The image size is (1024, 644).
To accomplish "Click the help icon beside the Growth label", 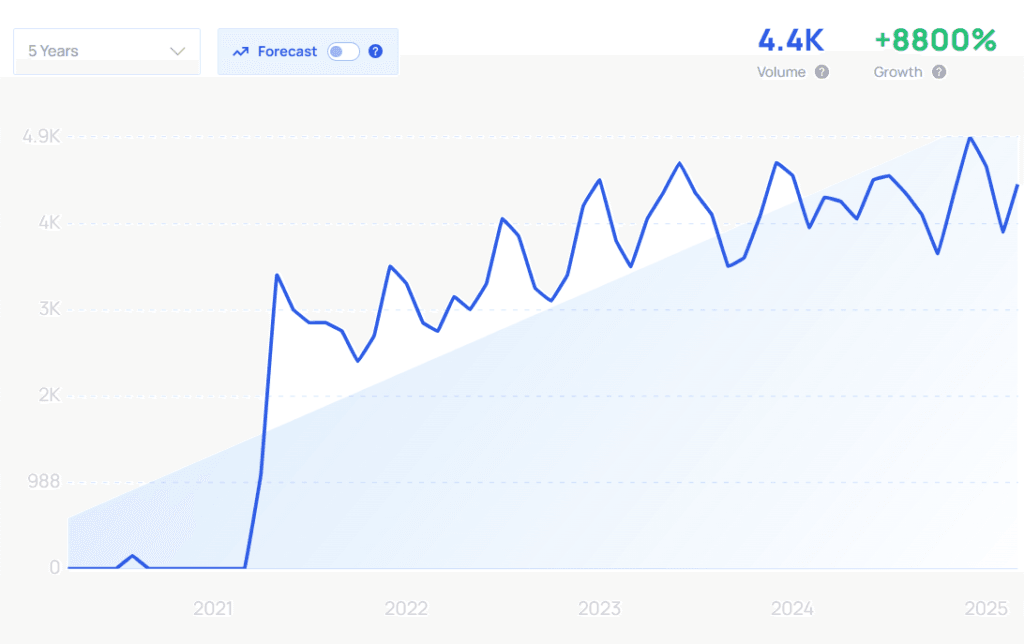I will pos(938,72).
